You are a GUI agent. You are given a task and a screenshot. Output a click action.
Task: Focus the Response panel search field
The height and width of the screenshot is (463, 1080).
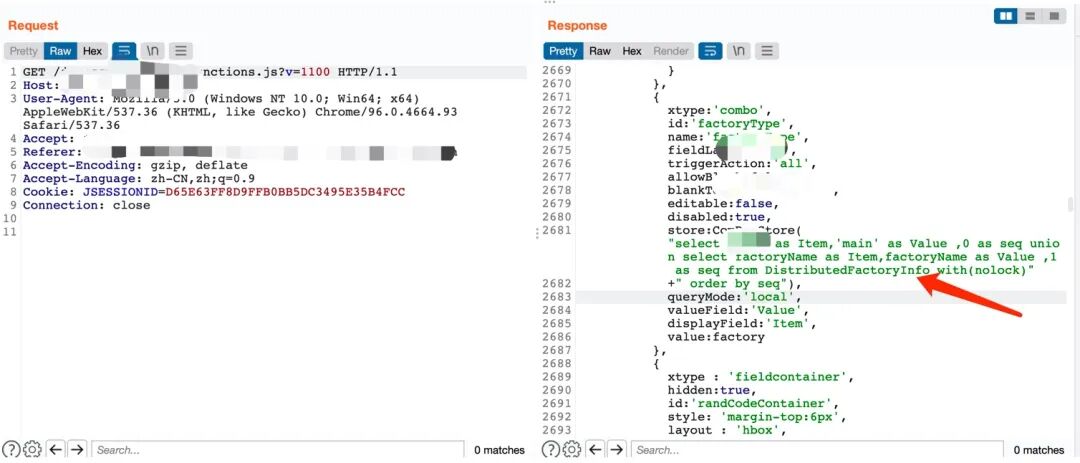pyautogui.click(x=818, y=450)
